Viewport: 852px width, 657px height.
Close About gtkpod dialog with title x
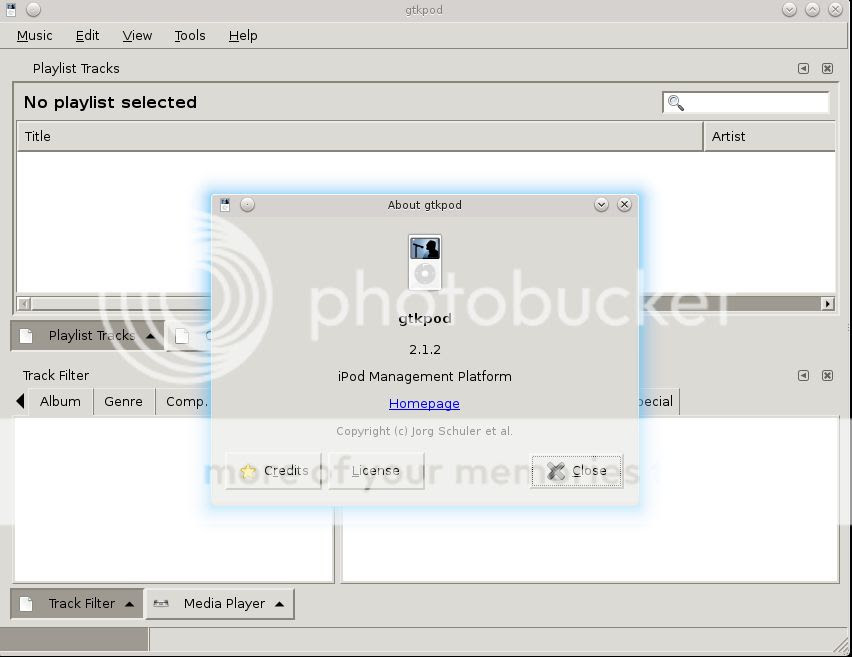click(624, 204)
